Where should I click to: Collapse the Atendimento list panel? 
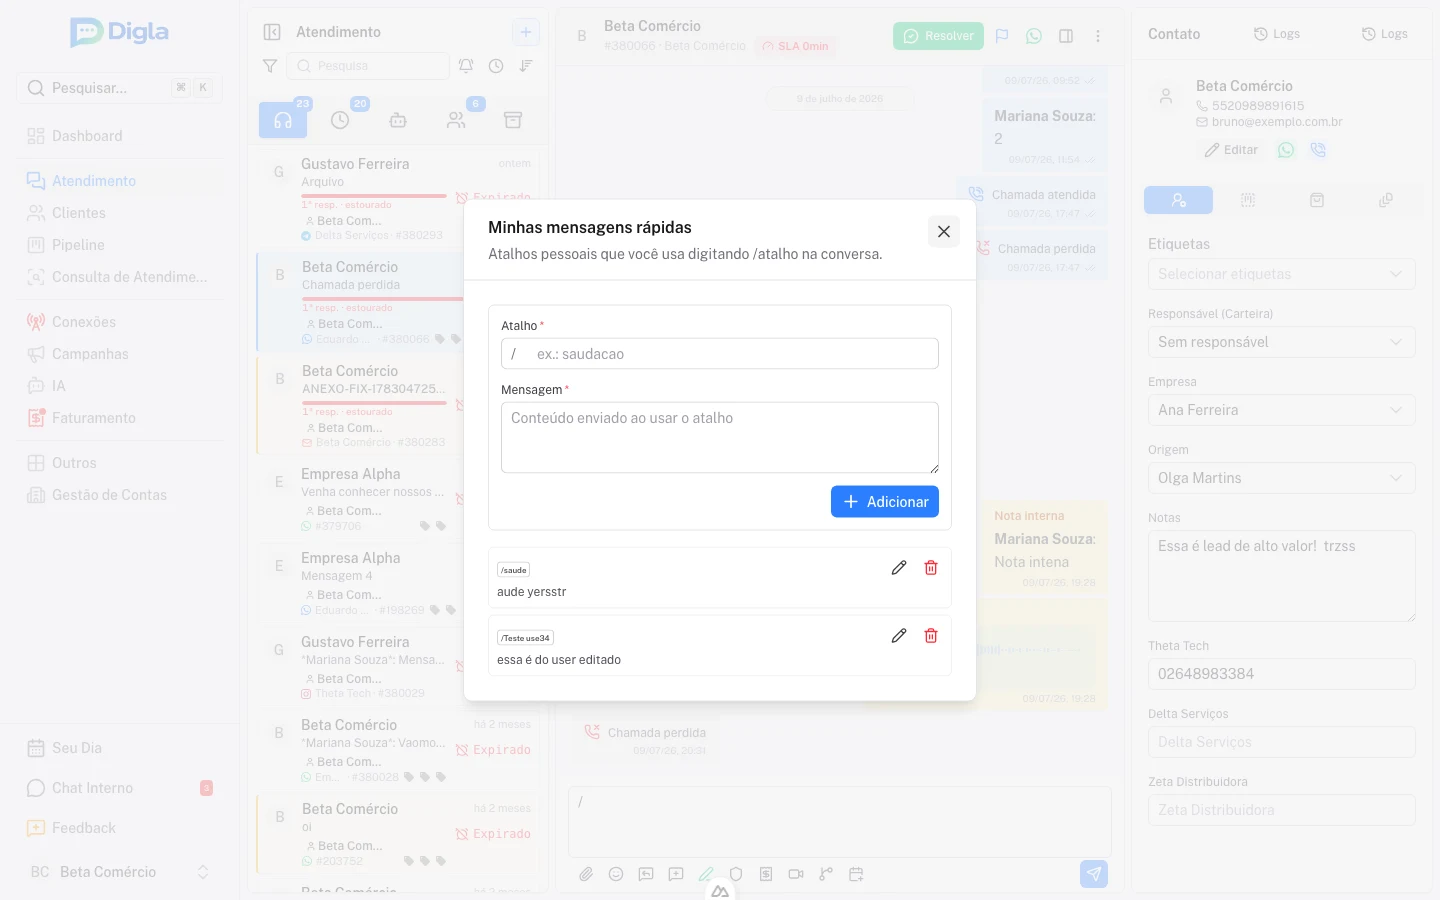click(x=272, y=32)
